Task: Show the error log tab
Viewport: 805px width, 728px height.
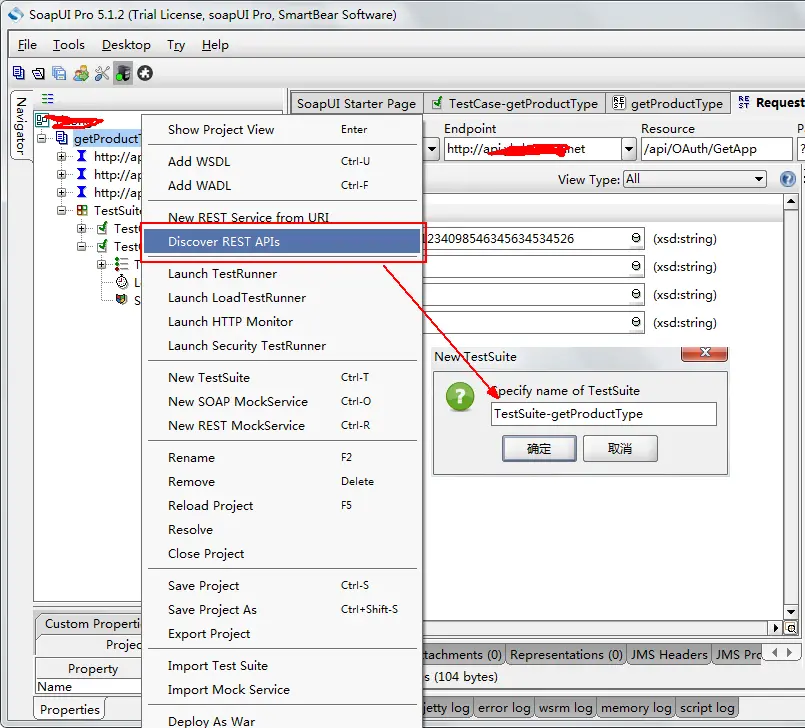Action: [x=504, y=708]
